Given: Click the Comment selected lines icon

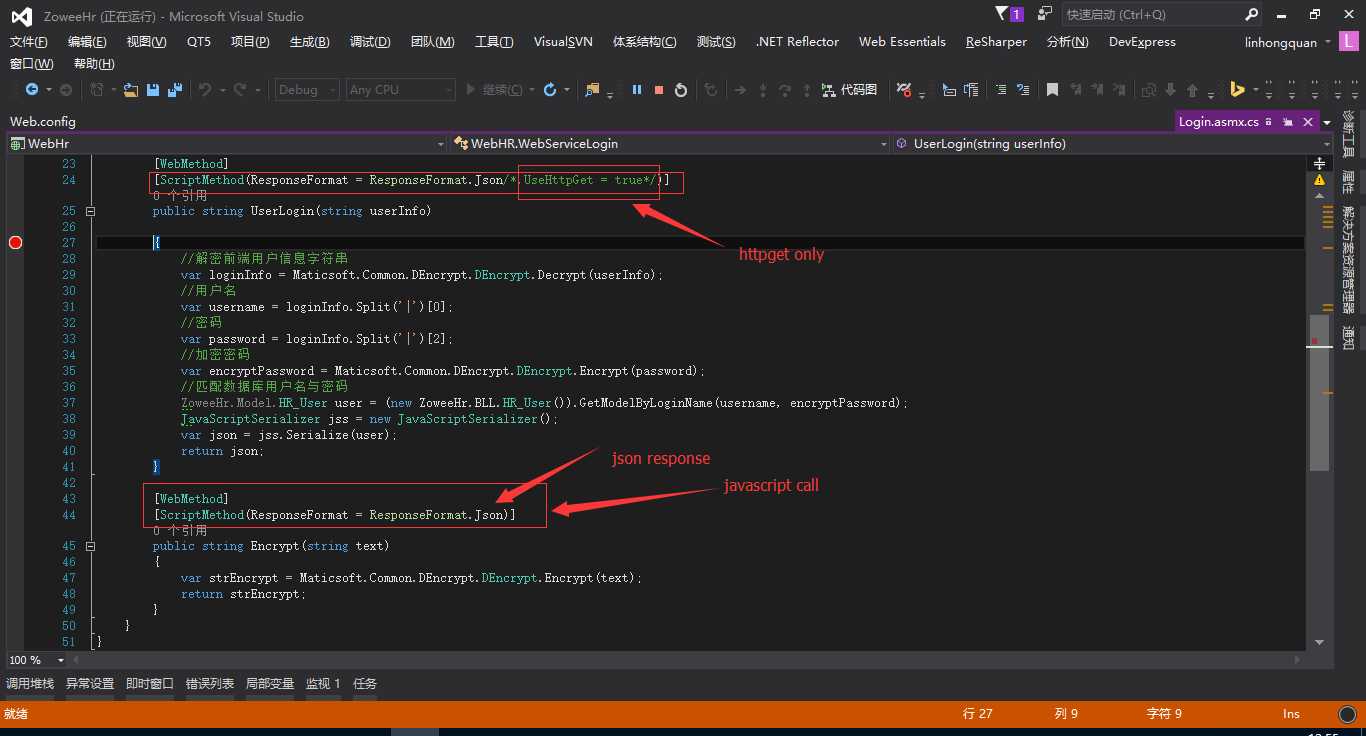Looking at the screenshot, I should [1000, 90].
